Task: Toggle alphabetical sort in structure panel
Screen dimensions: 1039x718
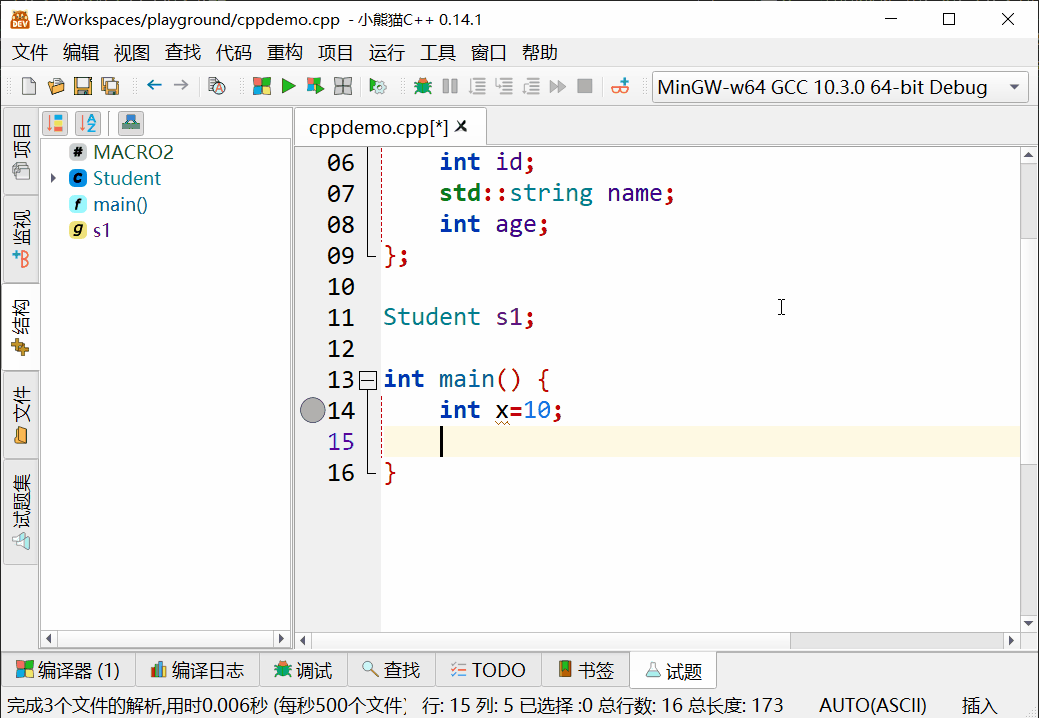Action: coord(88,123)
